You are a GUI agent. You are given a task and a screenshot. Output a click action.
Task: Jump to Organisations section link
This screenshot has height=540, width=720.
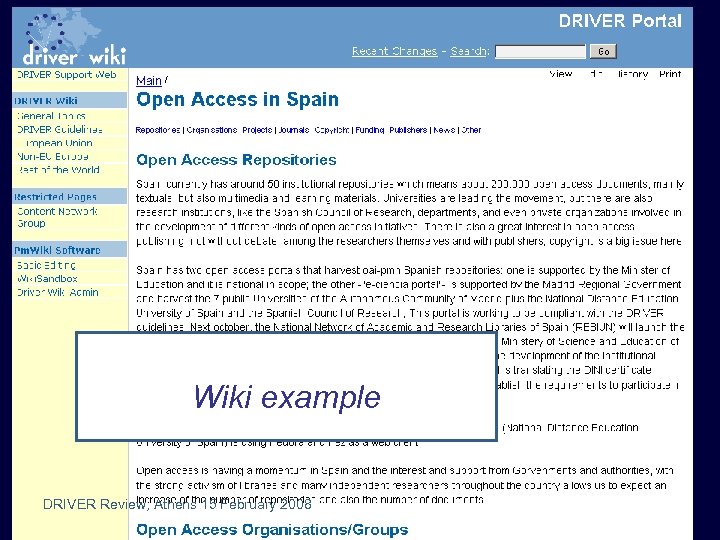pyautogui.click(x=212, y=130)
